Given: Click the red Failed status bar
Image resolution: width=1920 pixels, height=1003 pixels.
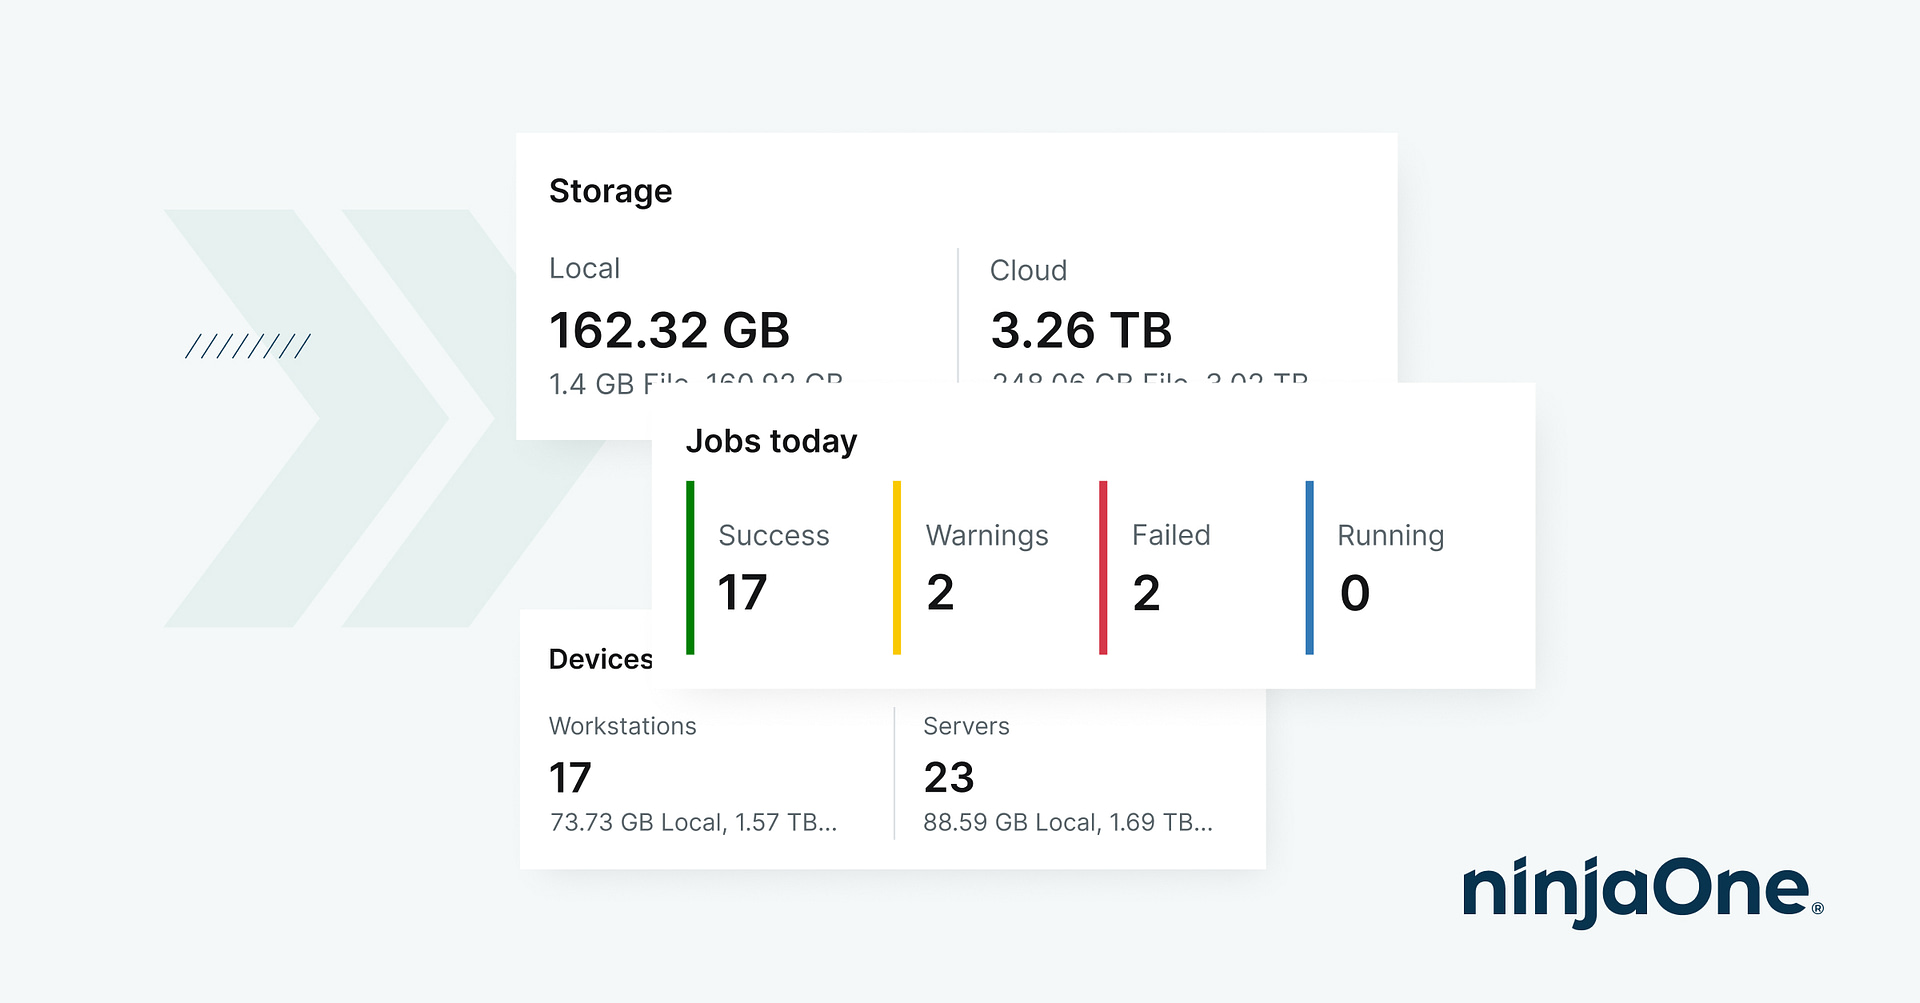Looking at the screenshot, I should coord(1103,567).
